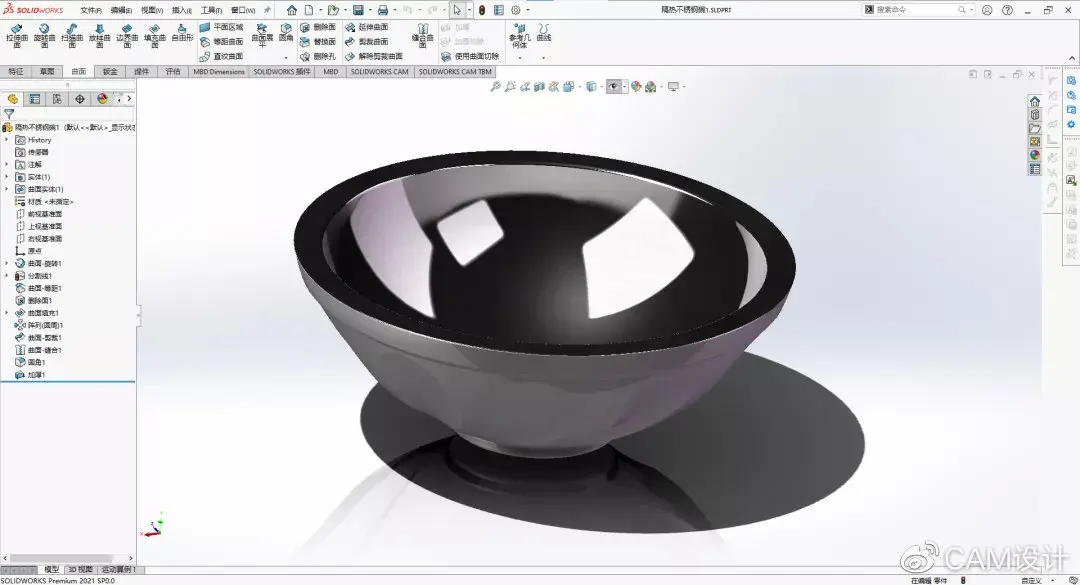This screenshot has height=585, width=1080.
Task: Choose the 曲面展平 (Surface Flatten) tool
Action: pos(262,35)
